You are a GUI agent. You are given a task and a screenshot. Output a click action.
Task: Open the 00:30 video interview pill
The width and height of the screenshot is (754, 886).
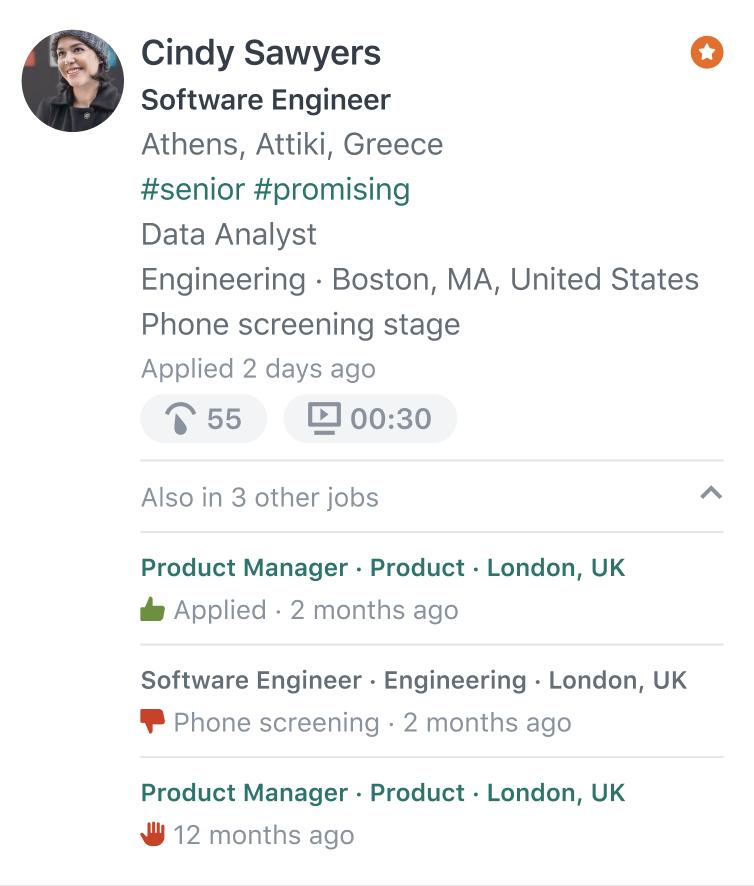click(x=370, y=419)
